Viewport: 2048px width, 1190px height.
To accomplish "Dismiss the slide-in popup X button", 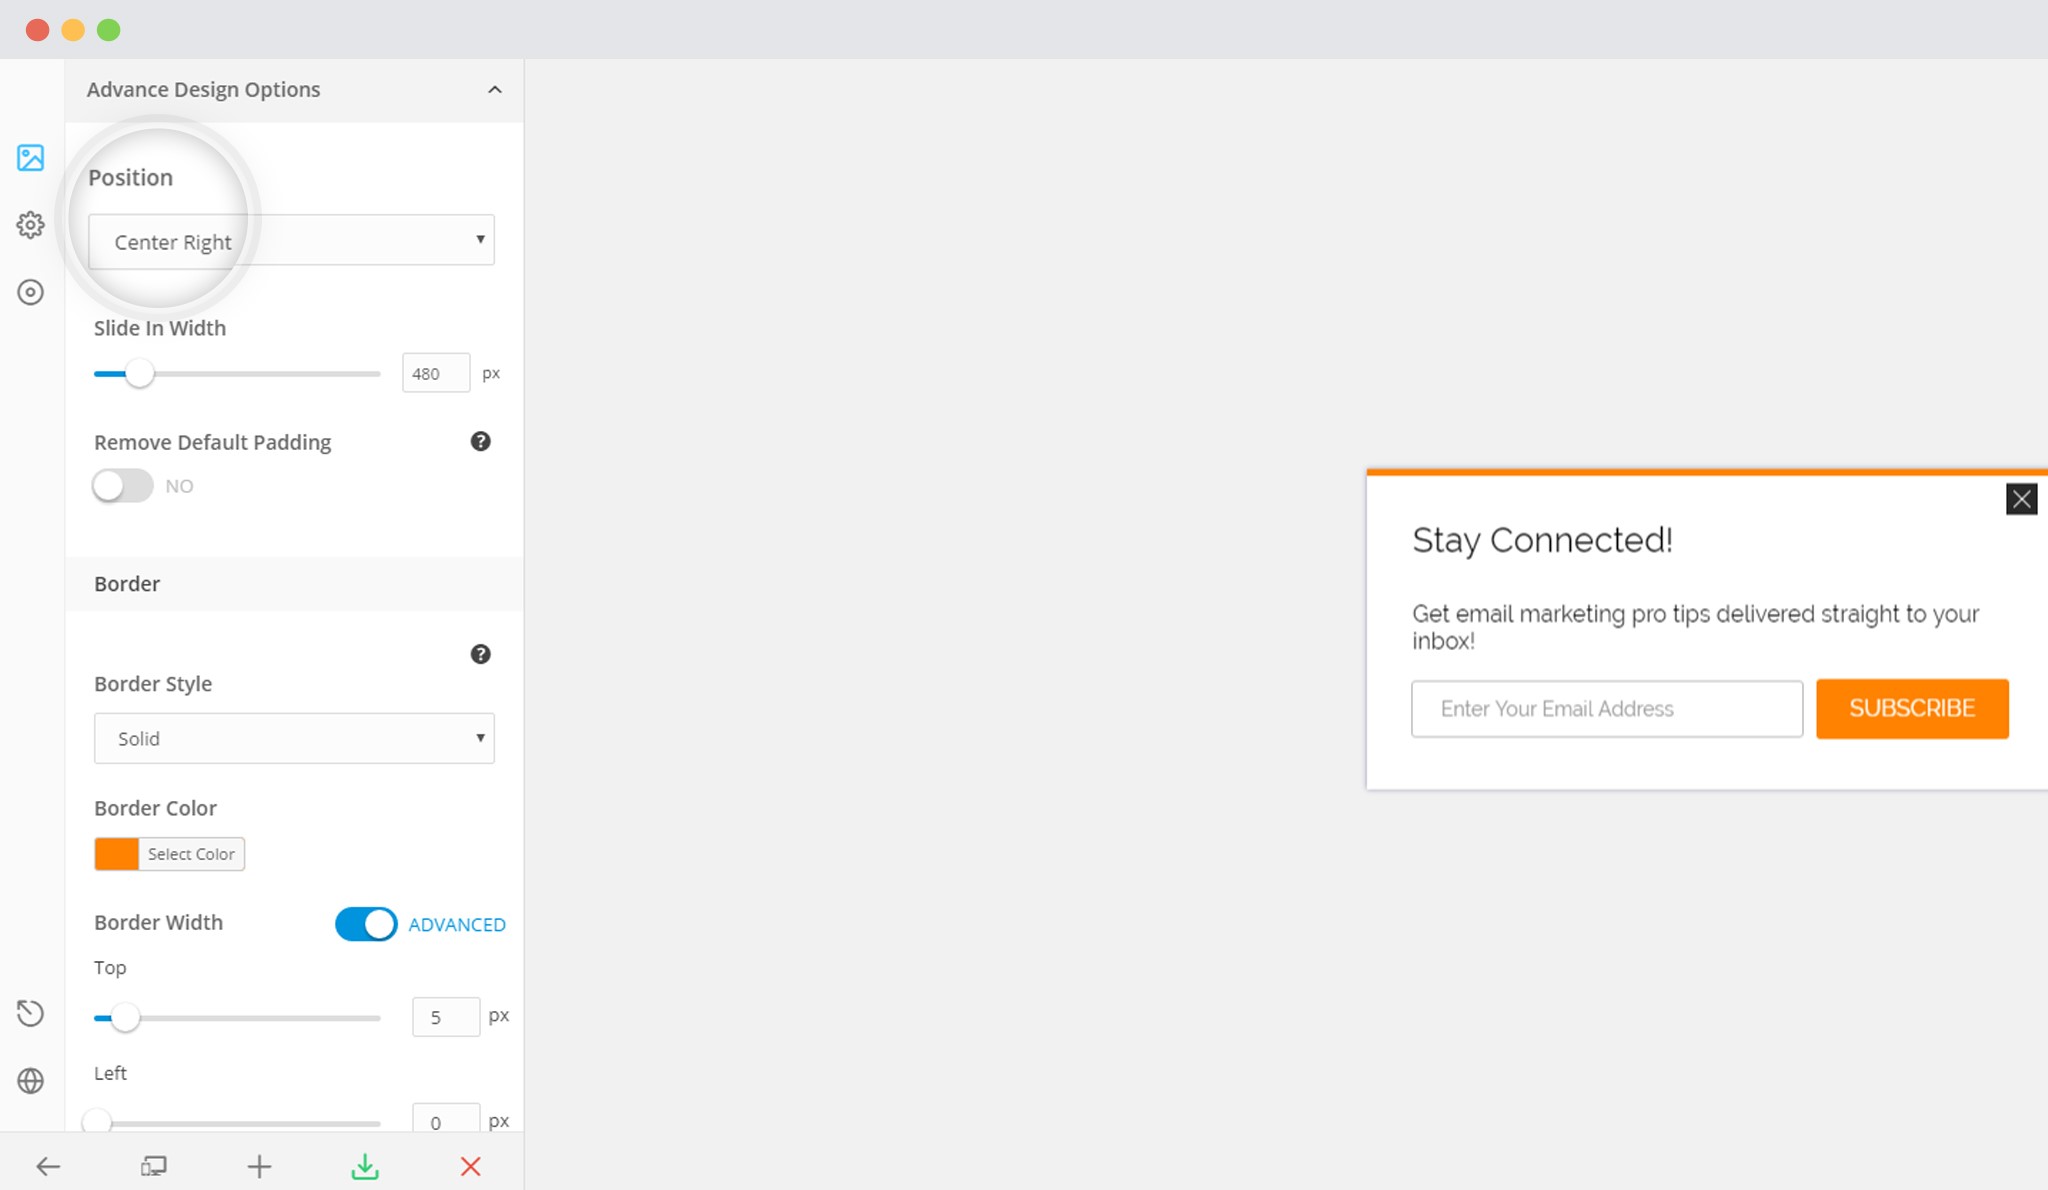I will tap(2023, 499).
